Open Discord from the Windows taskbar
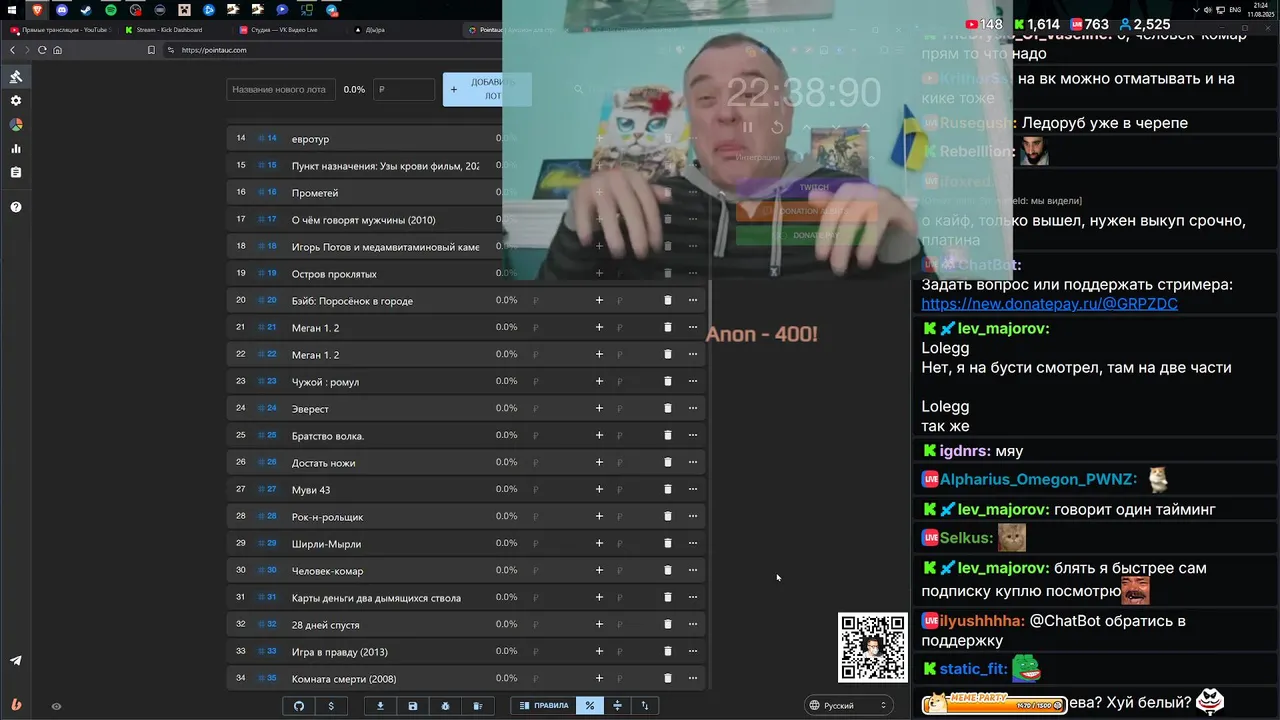 (62, 10)
